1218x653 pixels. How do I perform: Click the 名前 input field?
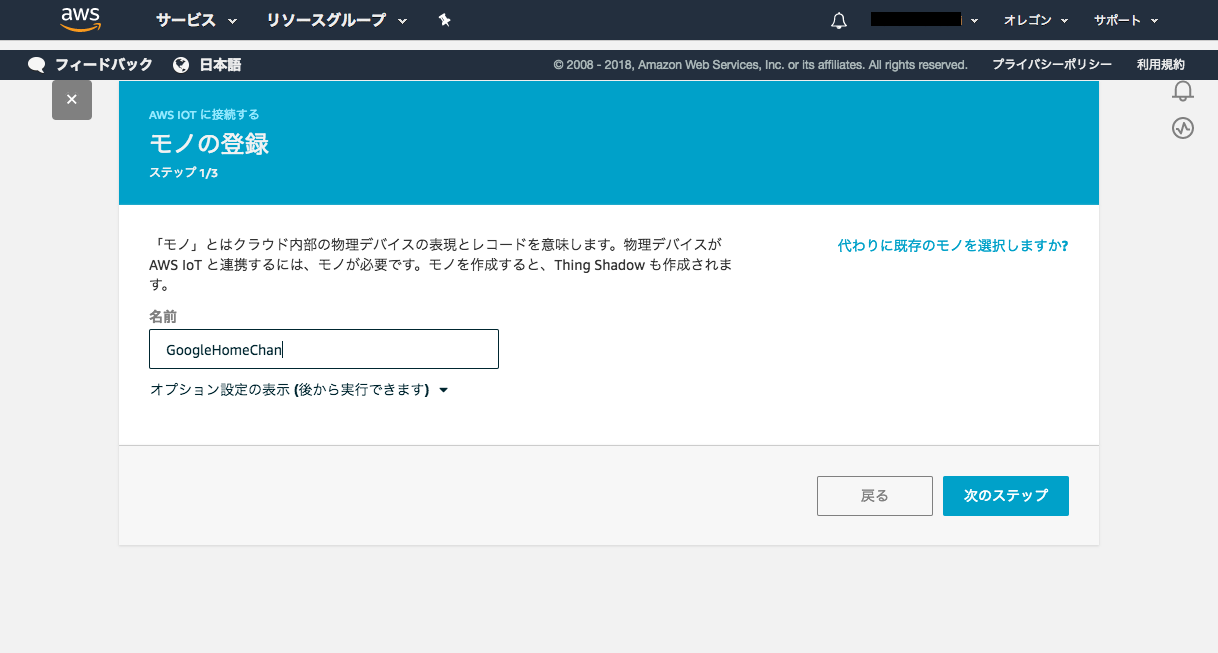coord(324,349)
